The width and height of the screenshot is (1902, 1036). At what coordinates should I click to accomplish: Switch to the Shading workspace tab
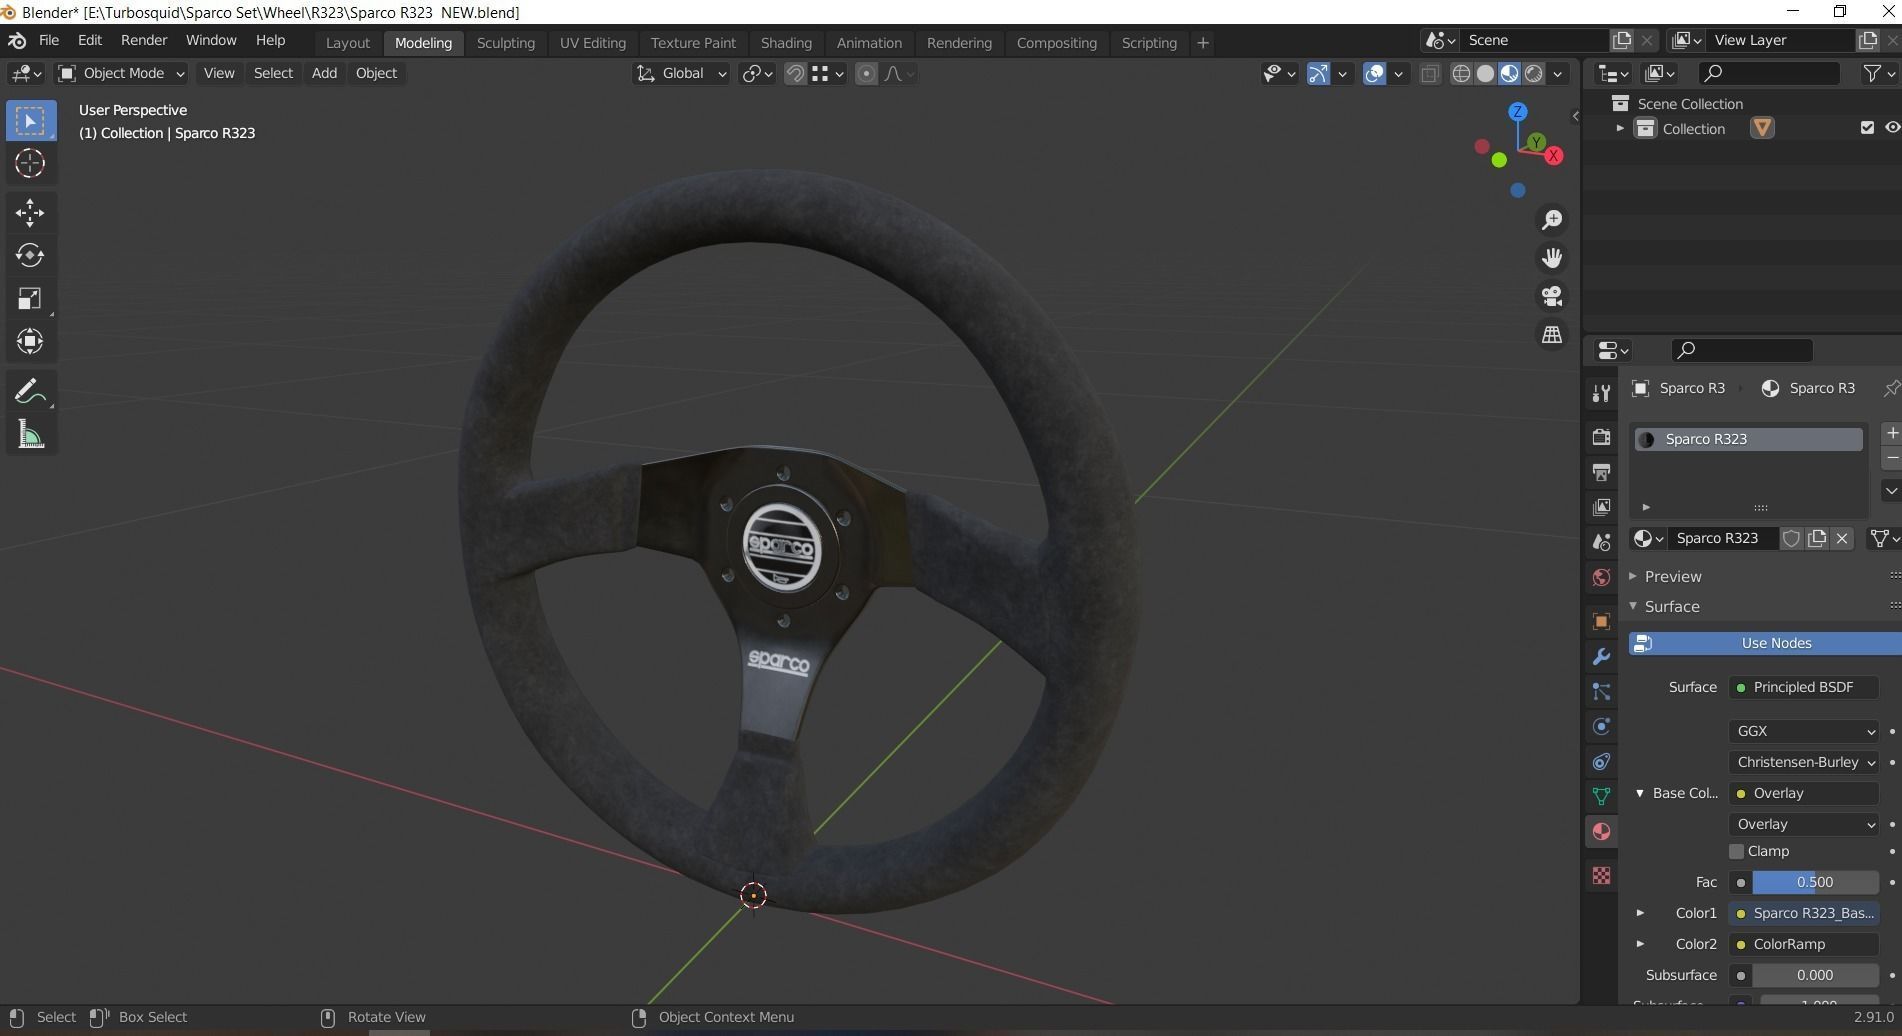click(786, 43)
